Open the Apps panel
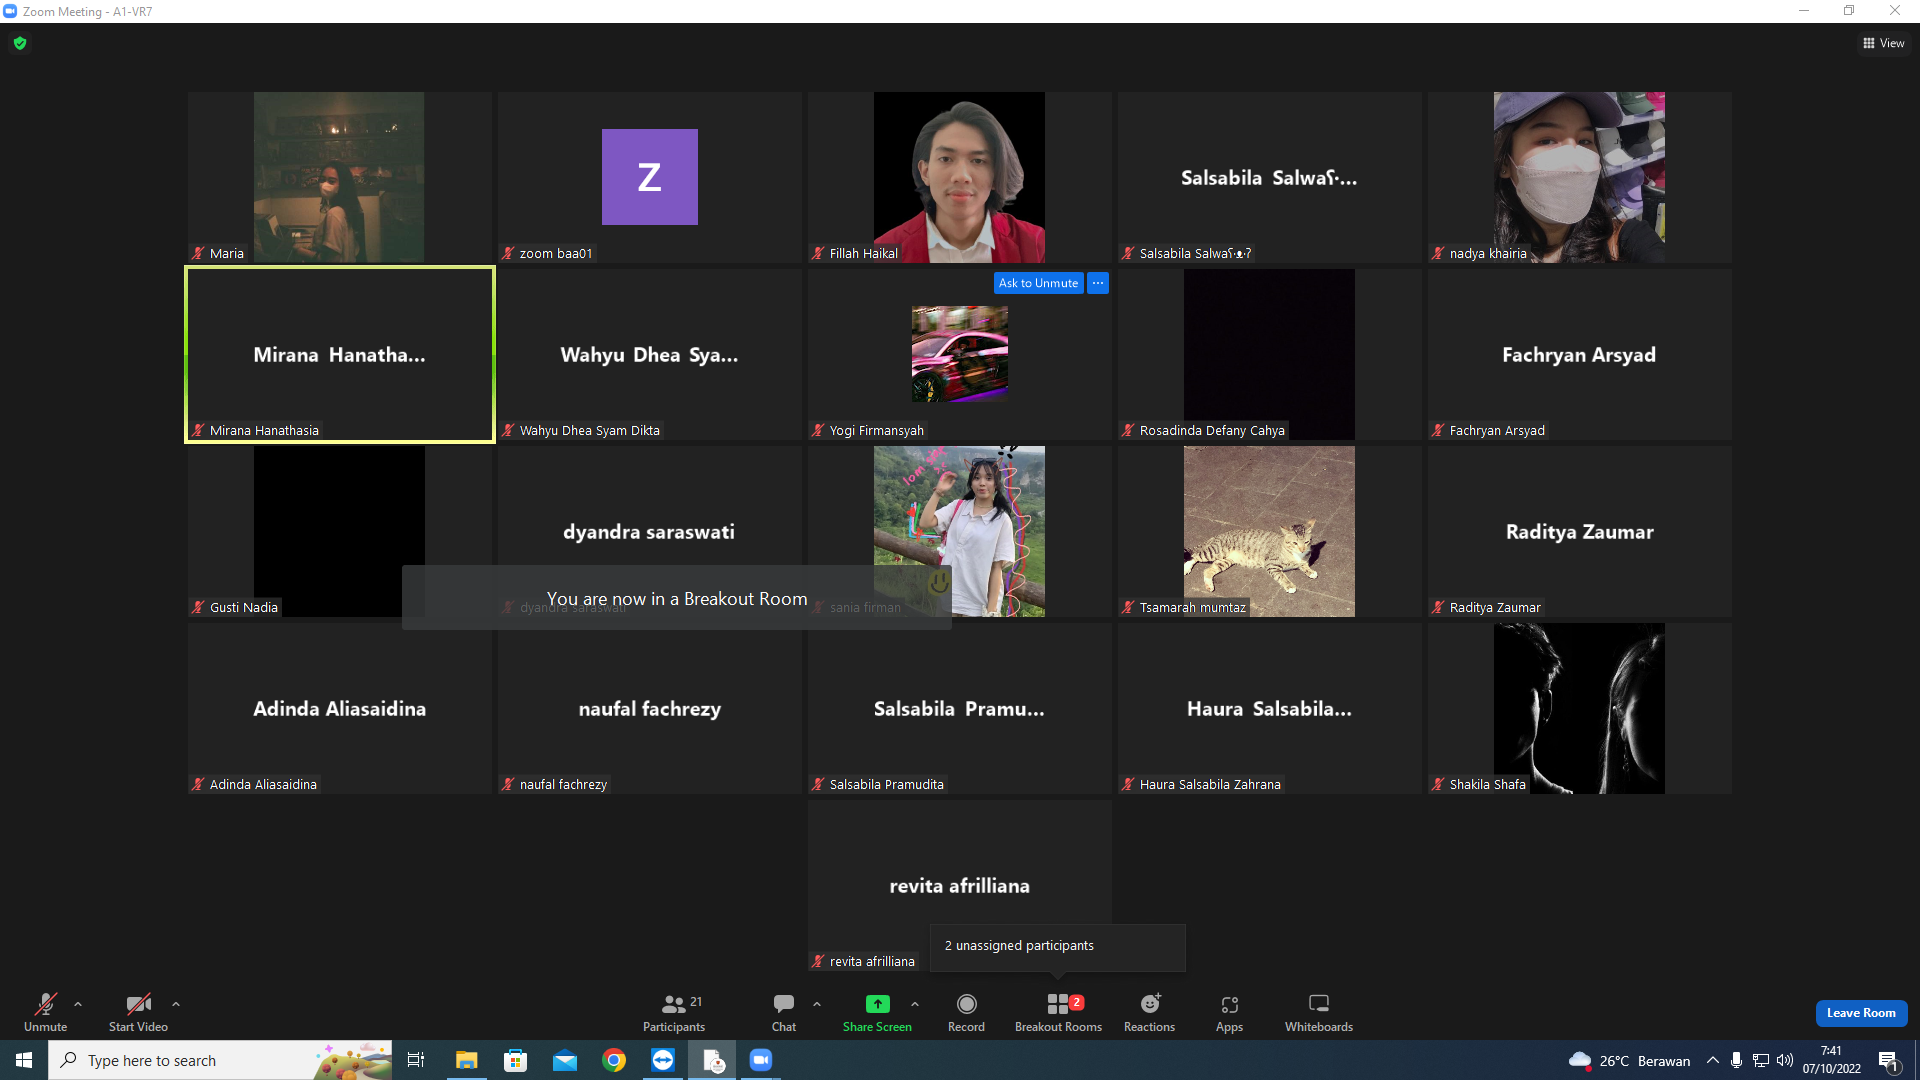This screenshot has height=1080, width=1920. tap(1230, 1012)
